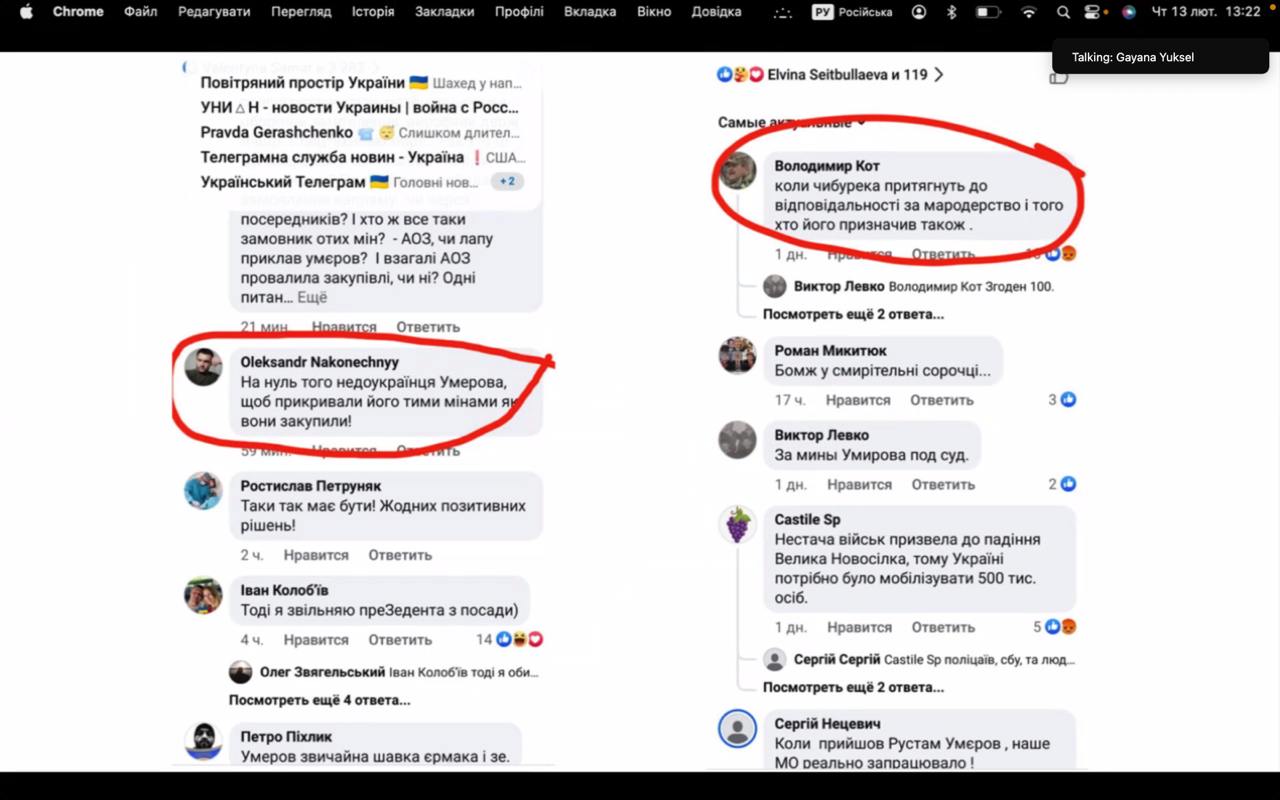Expand Elvina Seitbullaeva и 119 reactions chevron
Image resolution: width=1280 pixels, height=800 pixels.
[x=938, y=75]
